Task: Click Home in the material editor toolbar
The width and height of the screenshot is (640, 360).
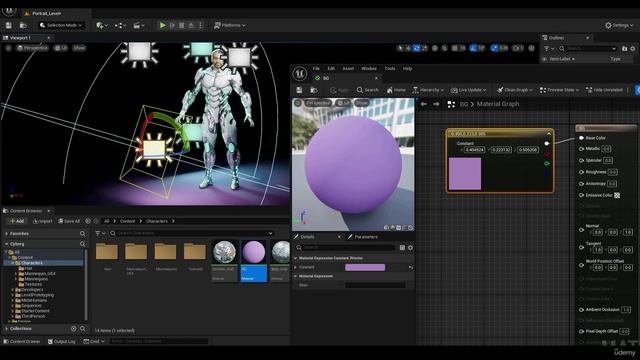Action: 396,90
